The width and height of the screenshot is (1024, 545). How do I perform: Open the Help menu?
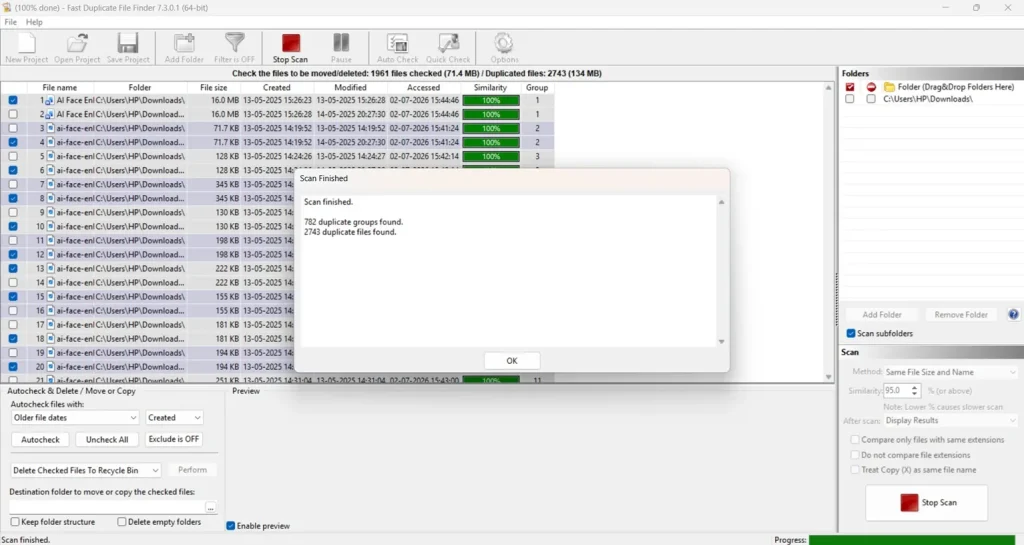(x=34, y=22)
